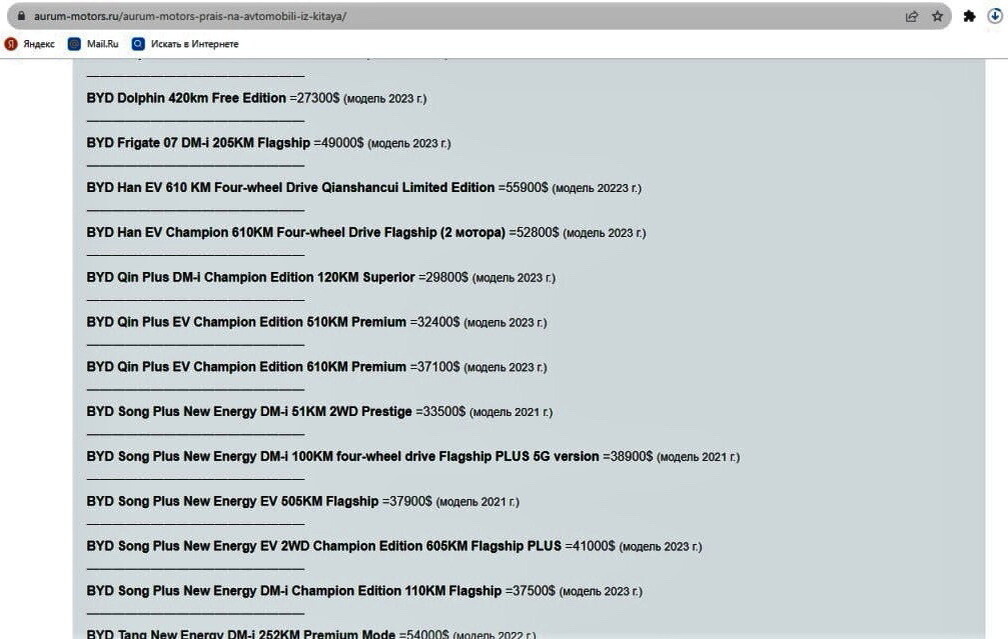Select BYD Song Plus EV 505KM Flagship
This screenshot has width=1008, height=639.
click(233, 501)
